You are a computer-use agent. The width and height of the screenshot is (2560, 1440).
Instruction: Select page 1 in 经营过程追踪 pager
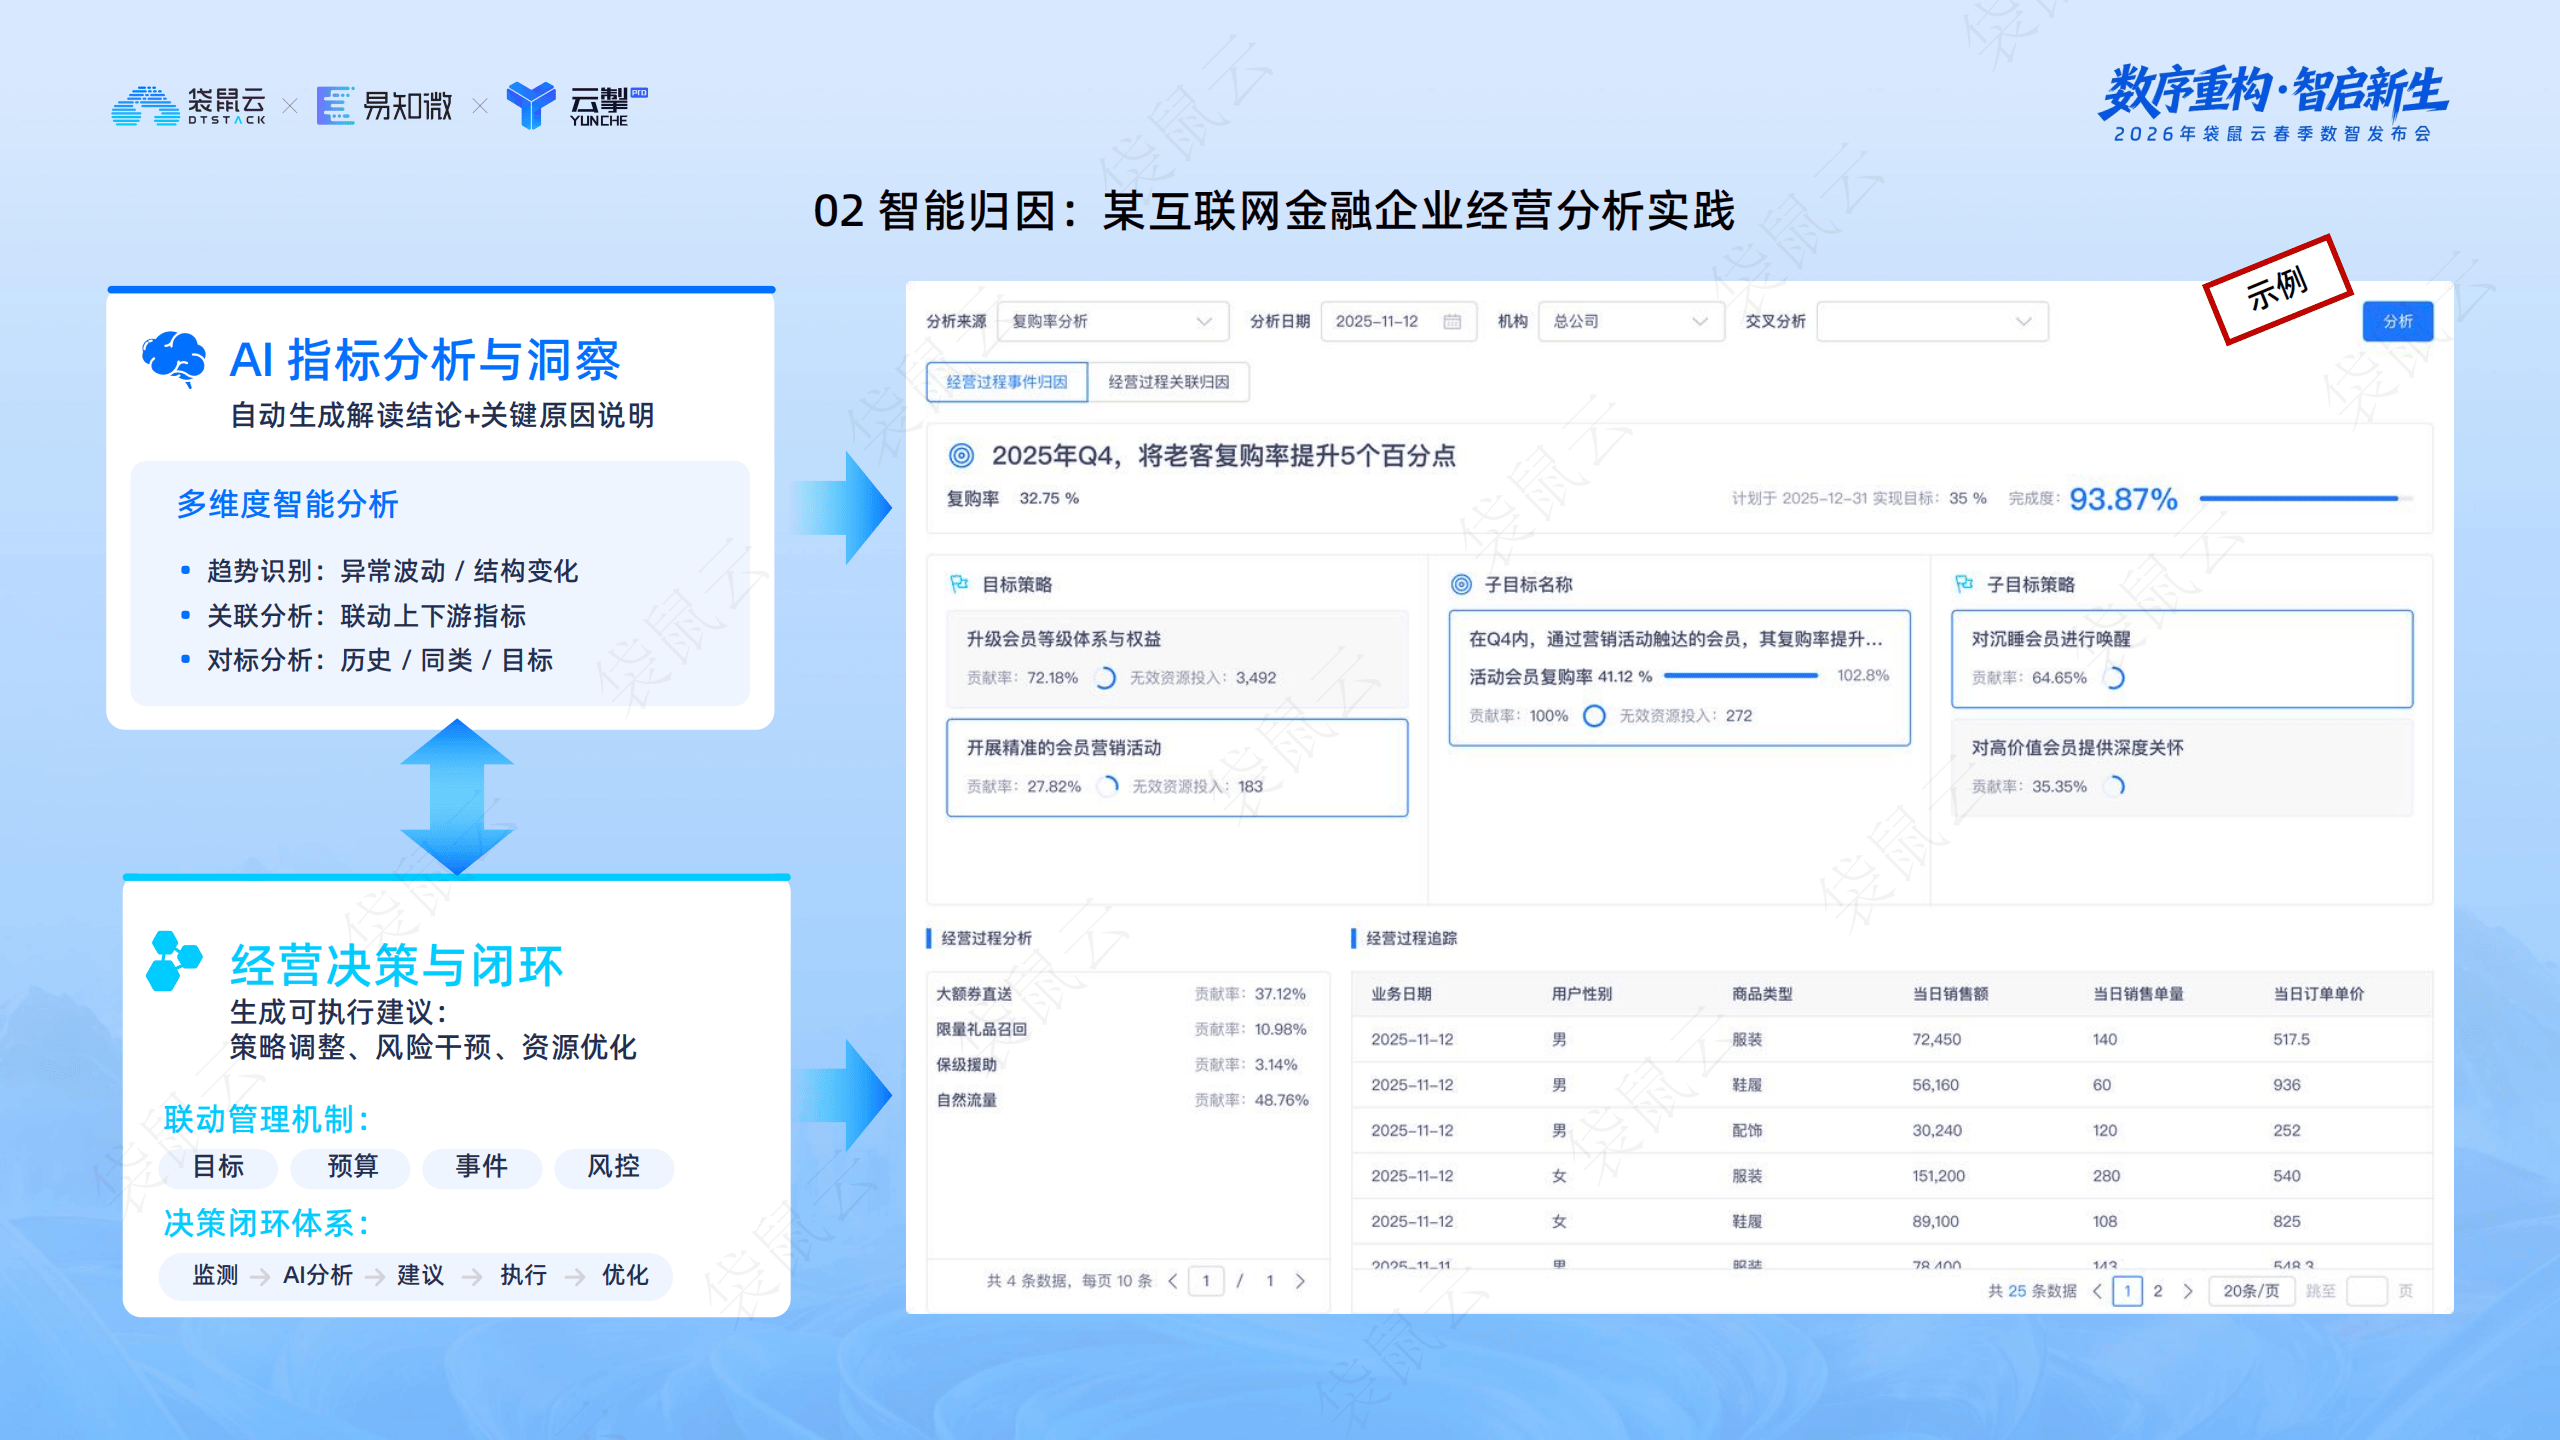click(x=2127, y=1291)
